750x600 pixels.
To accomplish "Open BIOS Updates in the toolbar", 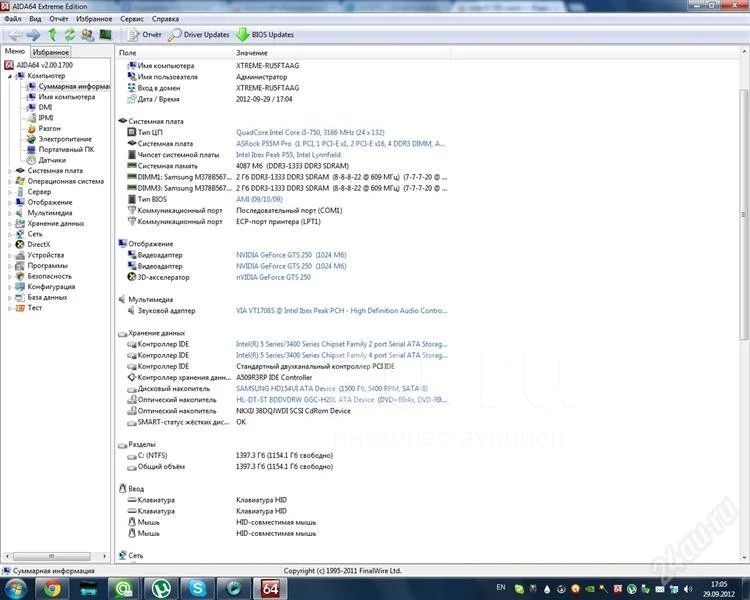I will [265, 34].
